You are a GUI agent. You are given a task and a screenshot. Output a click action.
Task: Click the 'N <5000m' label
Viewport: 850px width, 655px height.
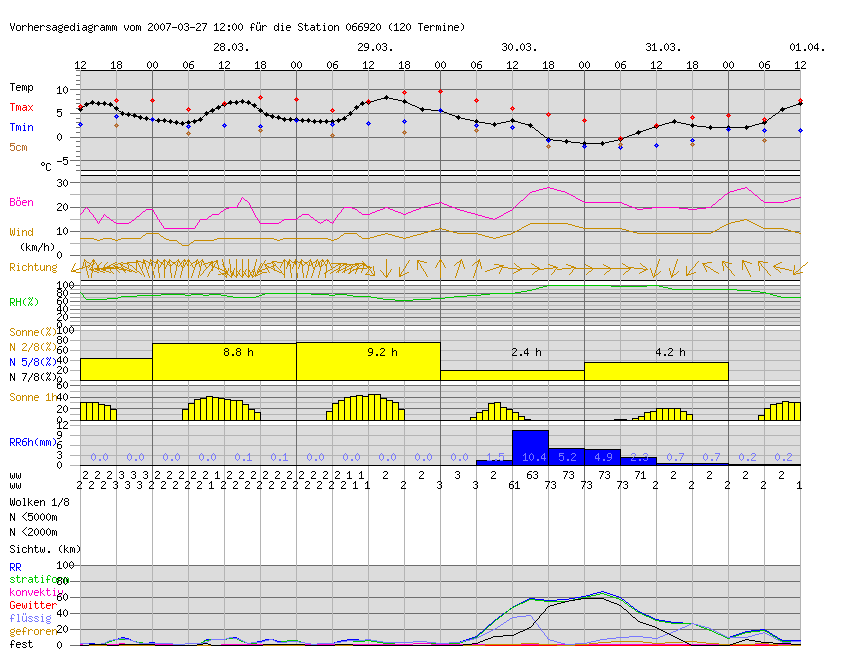(33, 517)
